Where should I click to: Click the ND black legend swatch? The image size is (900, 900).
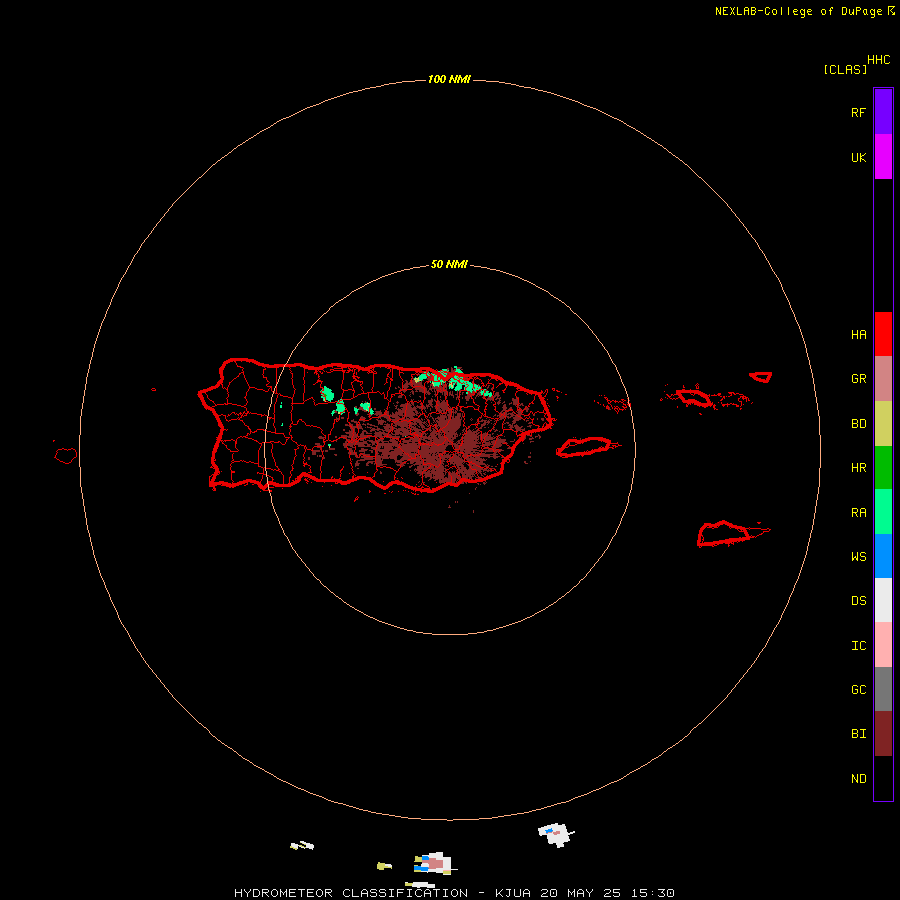(883, 778)
